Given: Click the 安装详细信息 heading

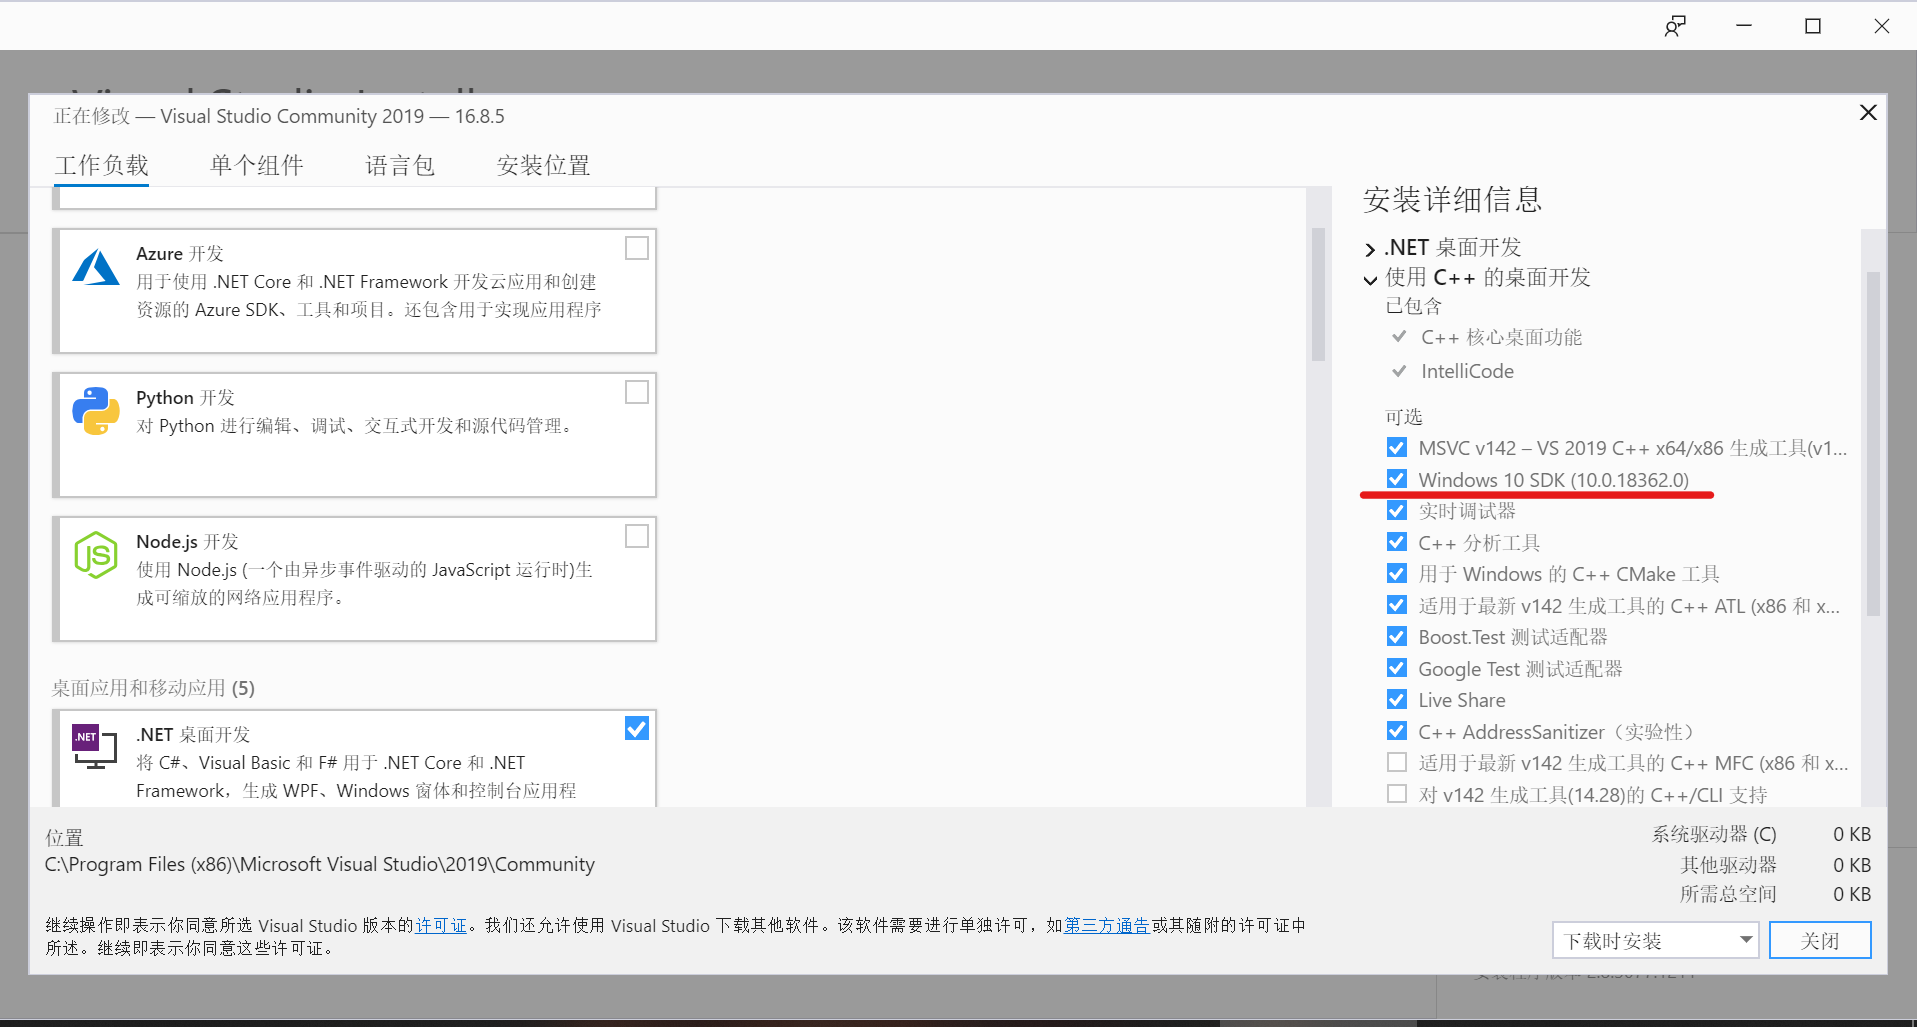Looking at the screenshot, I should 1452,200.
